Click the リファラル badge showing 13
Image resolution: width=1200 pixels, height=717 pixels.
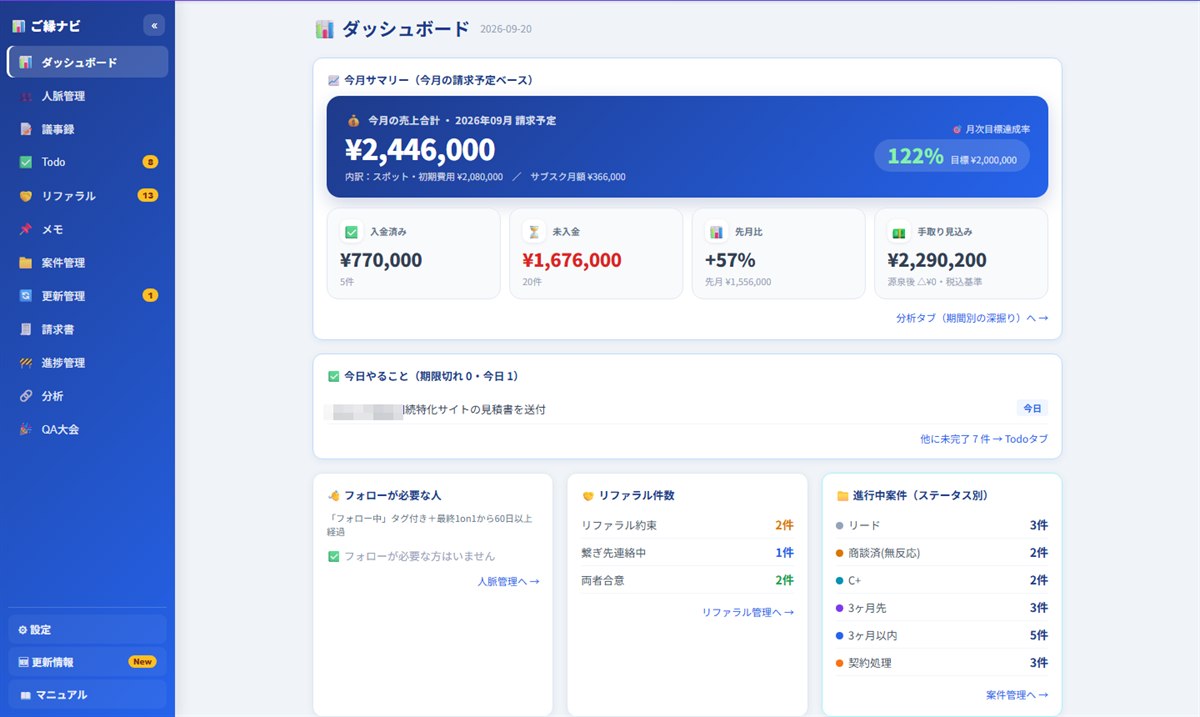(147, 196)
